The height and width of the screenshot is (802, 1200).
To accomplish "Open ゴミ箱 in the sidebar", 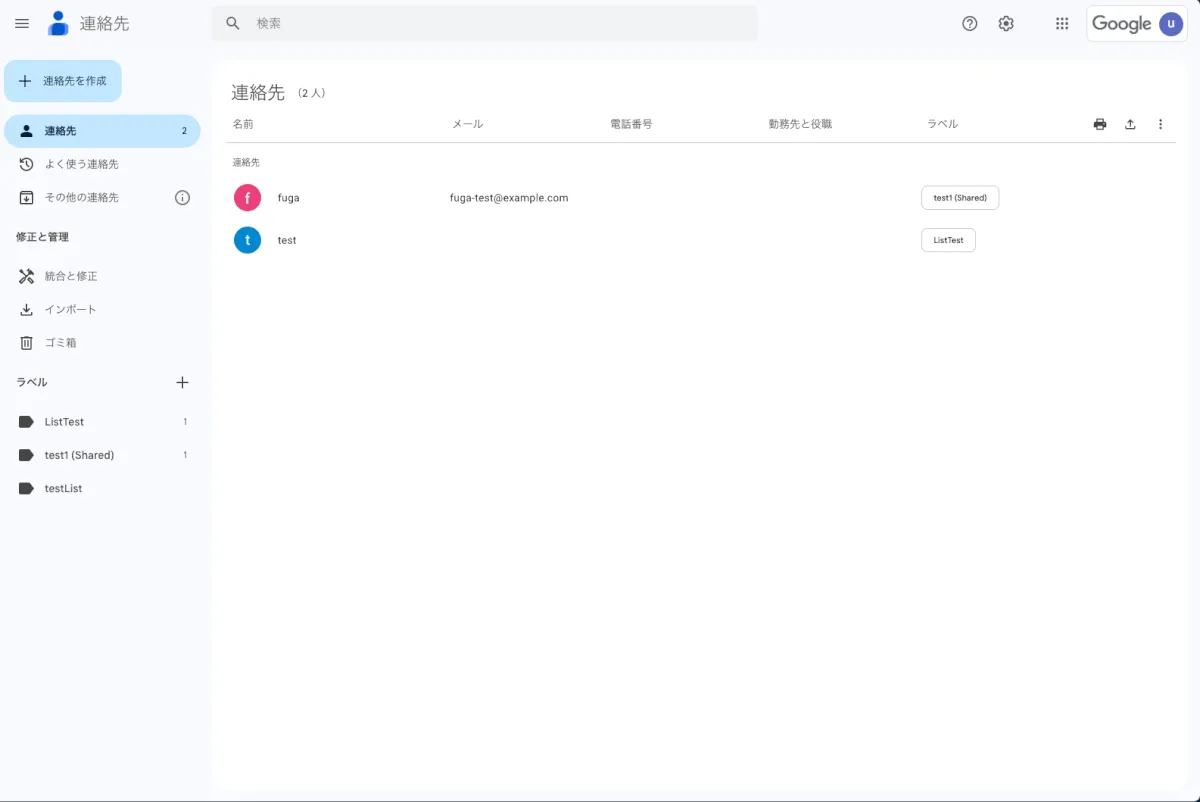I will point(60,343).
